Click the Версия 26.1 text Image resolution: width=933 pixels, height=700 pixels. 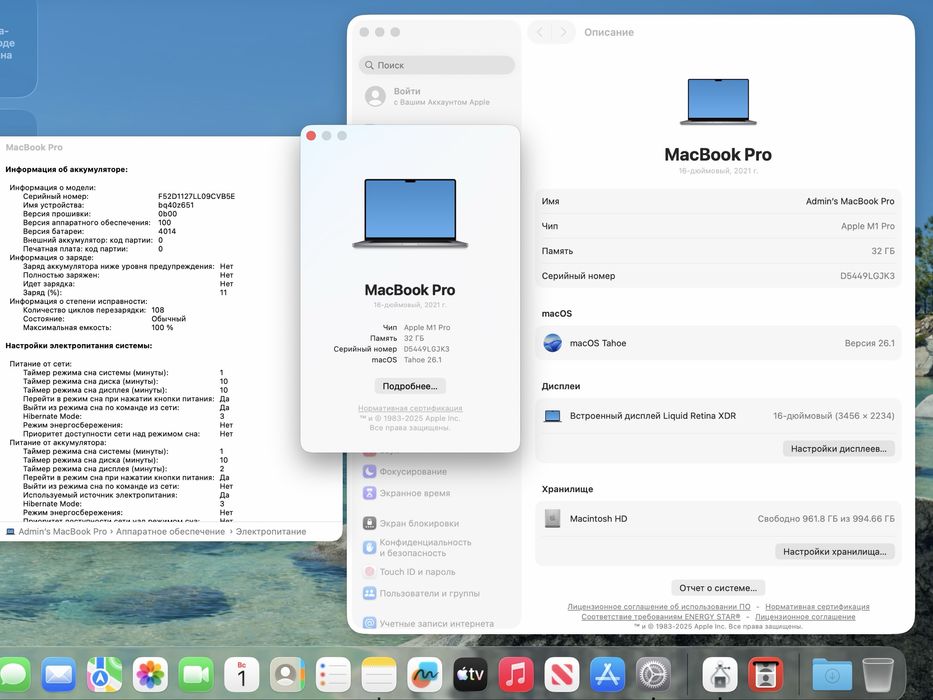(869, 343)
